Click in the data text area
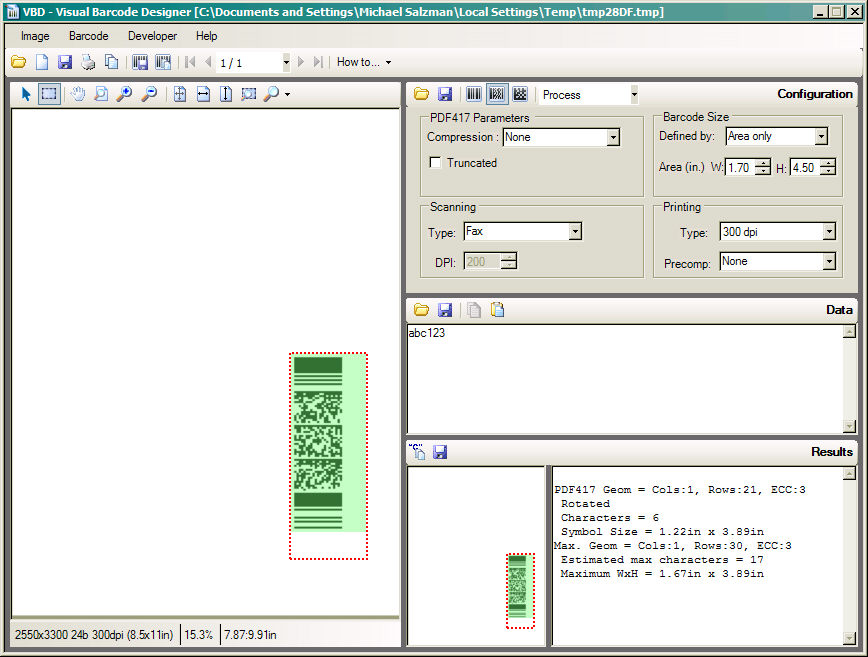Viewport: 868px width, 657px height. [x=625, y=379]
